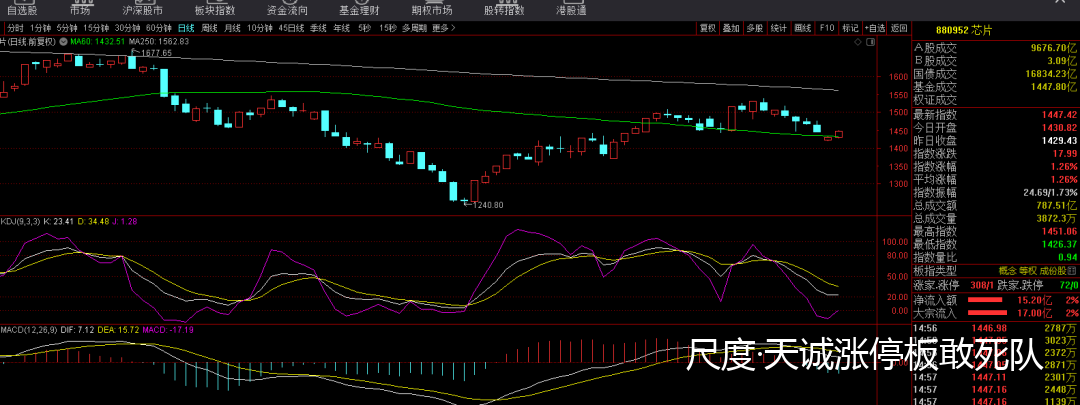Open the 港股通 section
Image resolution: width=1080 pixels, height=405 pixels.
click(x=569, y=8)
